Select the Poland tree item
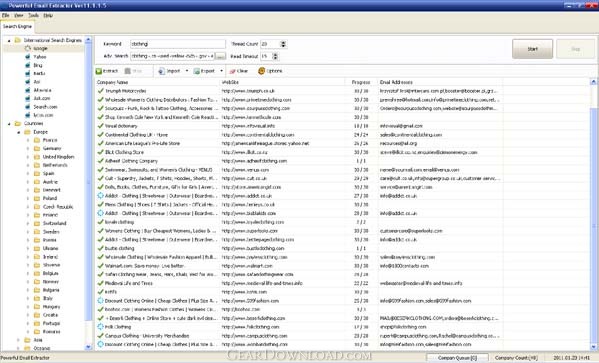The image size is (599, 363). click(50, 198)
